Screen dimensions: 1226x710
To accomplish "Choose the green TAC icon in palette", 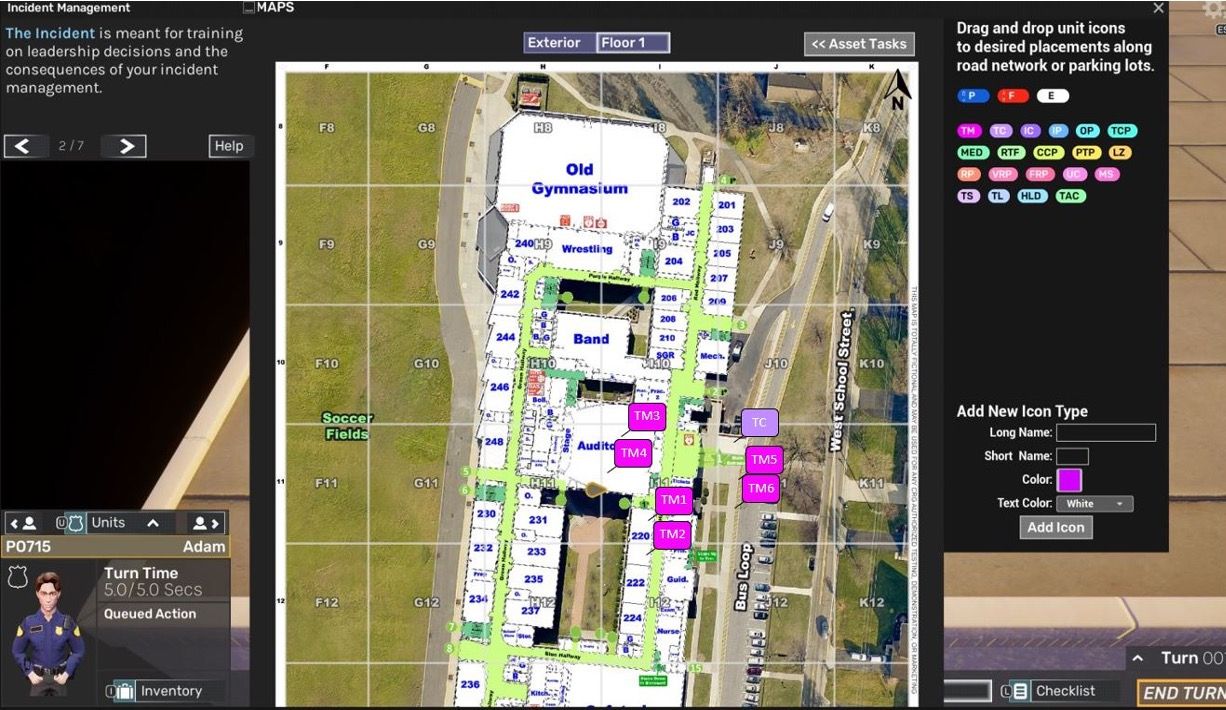I will tap(1069, 196).
